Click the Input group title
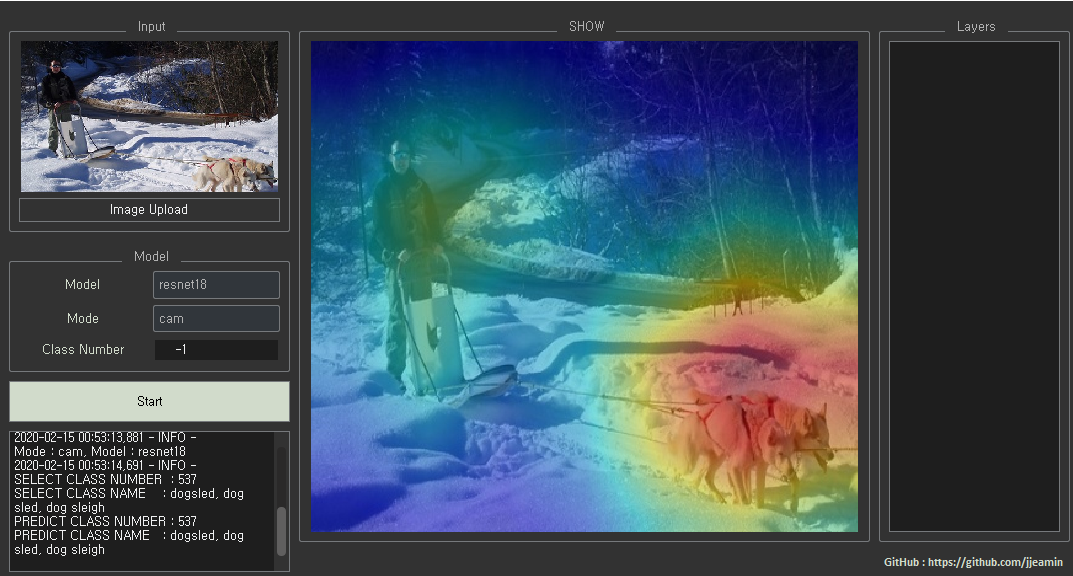This screenshot has width=1073, height=576. (x=151, y=27)
